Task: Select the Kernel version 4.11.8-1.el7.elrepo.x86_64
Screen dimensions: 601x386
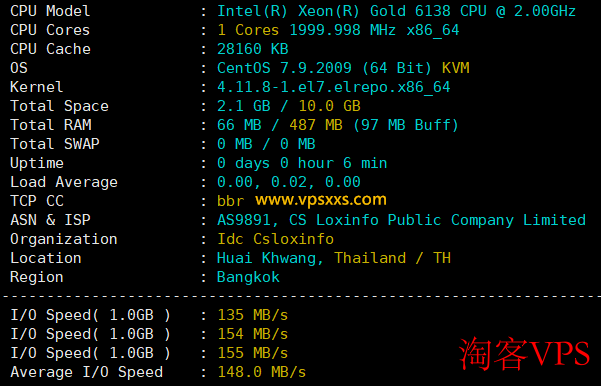Action: click(333, 87)
